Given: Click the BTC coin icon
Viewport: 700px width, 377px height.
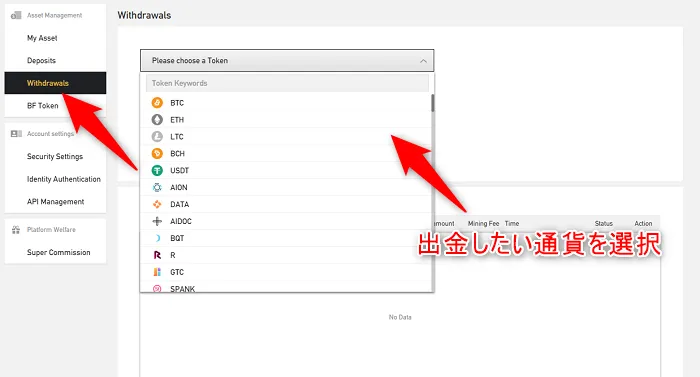Looking at the screenshot, I should coord(157,103).
